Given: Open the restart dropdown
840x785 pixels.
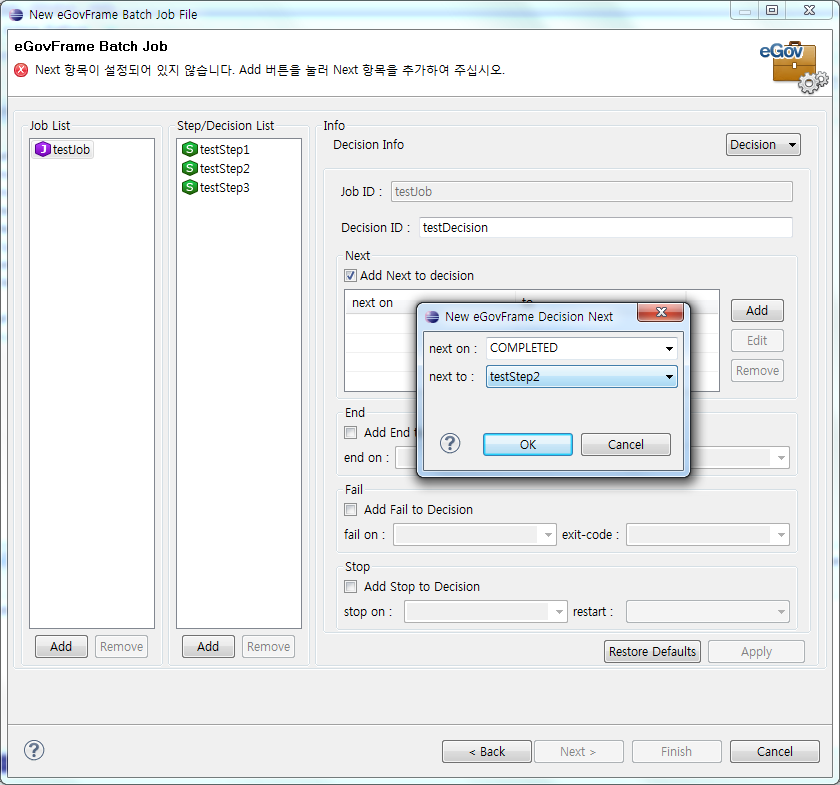Looking at the screenshot, I should point(708,611).
